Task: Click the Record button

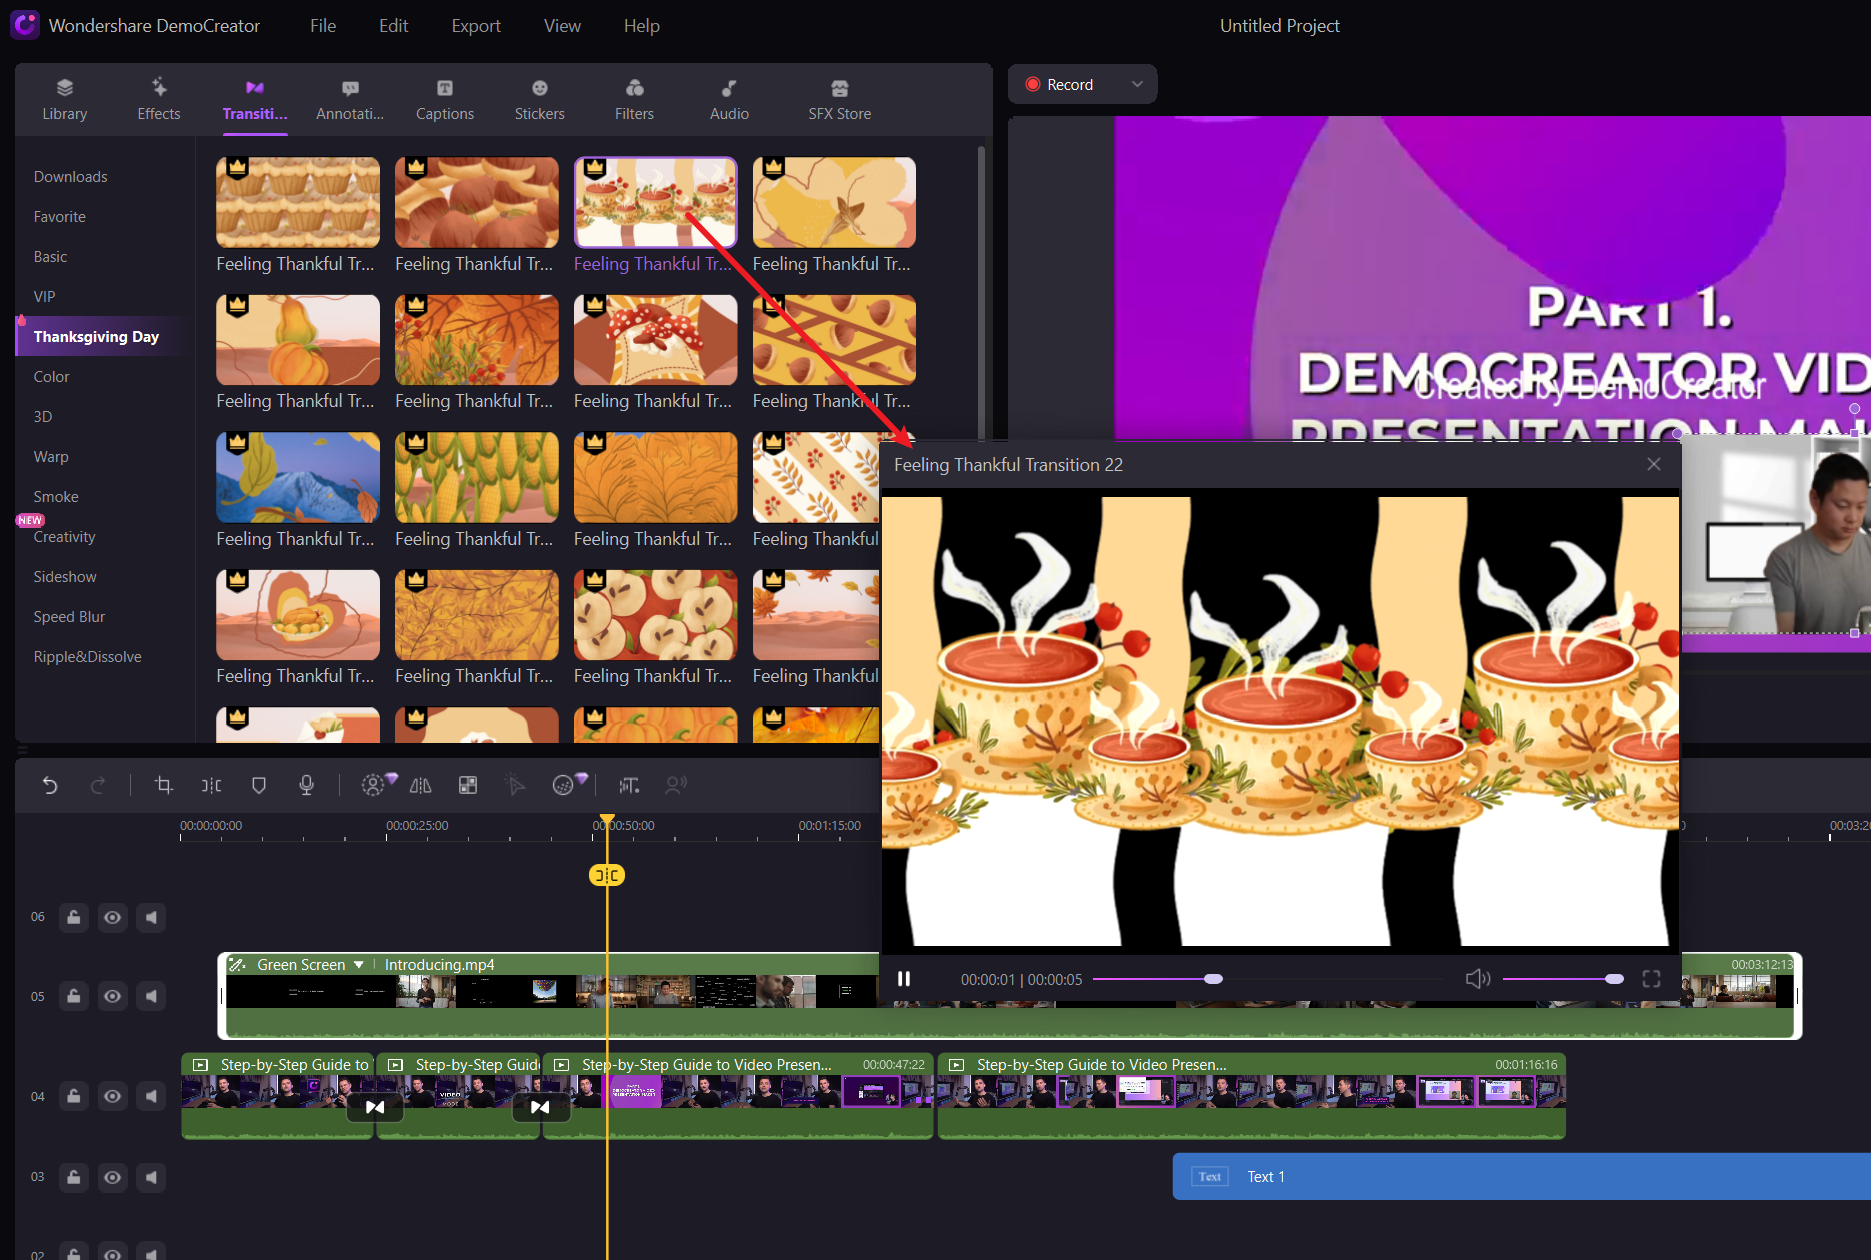Action: [1060, 84]
